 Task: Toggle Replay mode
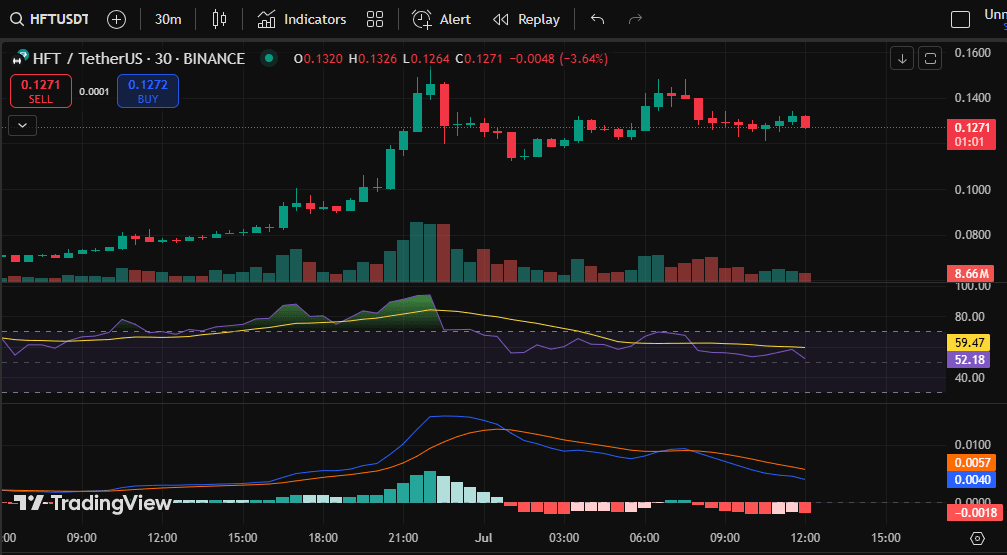526,19
